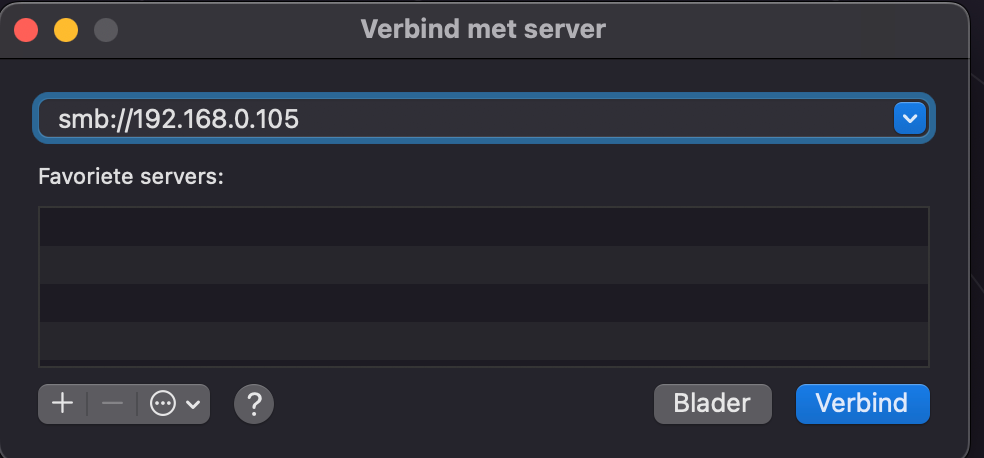The width and height of the screenshot is (984, 458).
Task: Add server to favorites with plus button
Action: (63, 404)
